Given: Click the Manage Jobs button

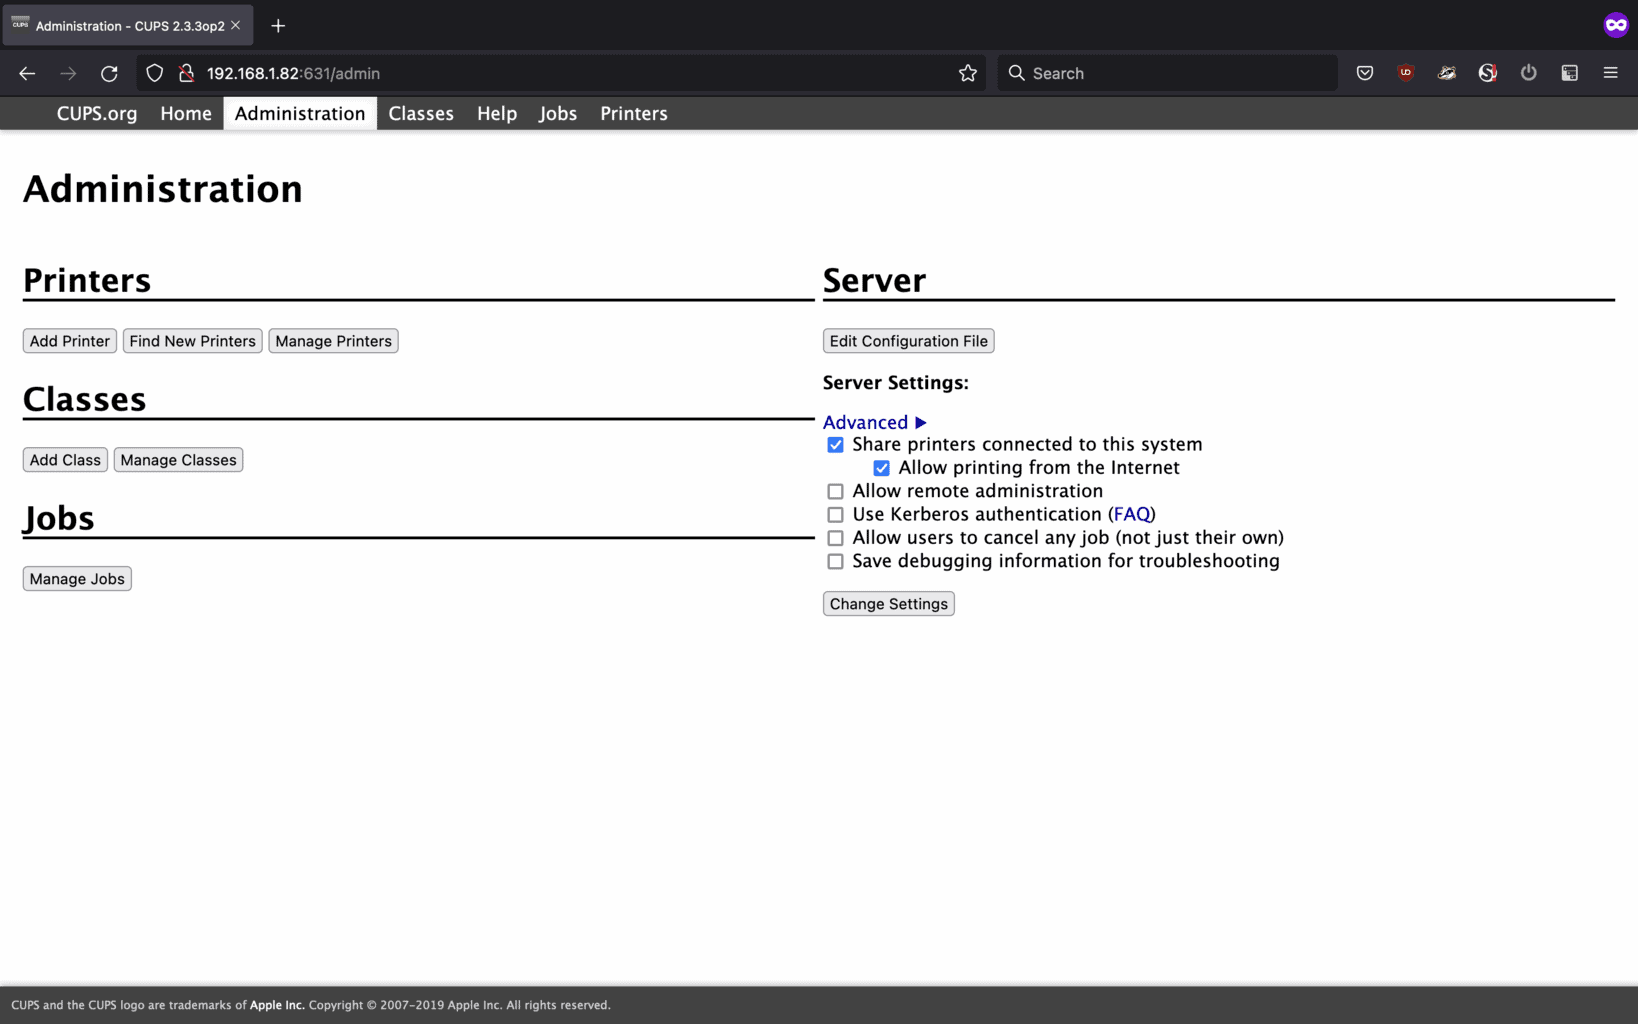Looking at the screenshot, I should [77, 579].
